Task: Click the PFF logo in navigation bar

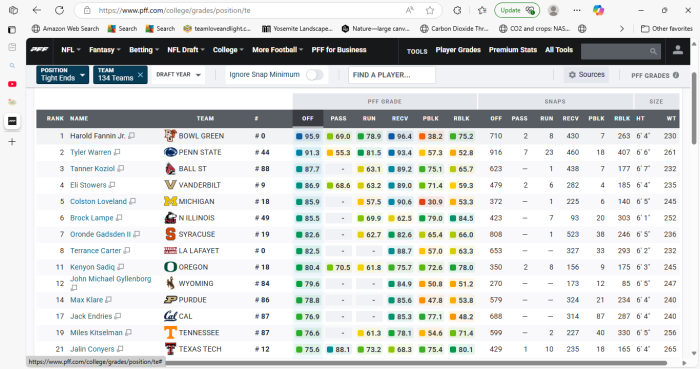Action: [39, 50]
